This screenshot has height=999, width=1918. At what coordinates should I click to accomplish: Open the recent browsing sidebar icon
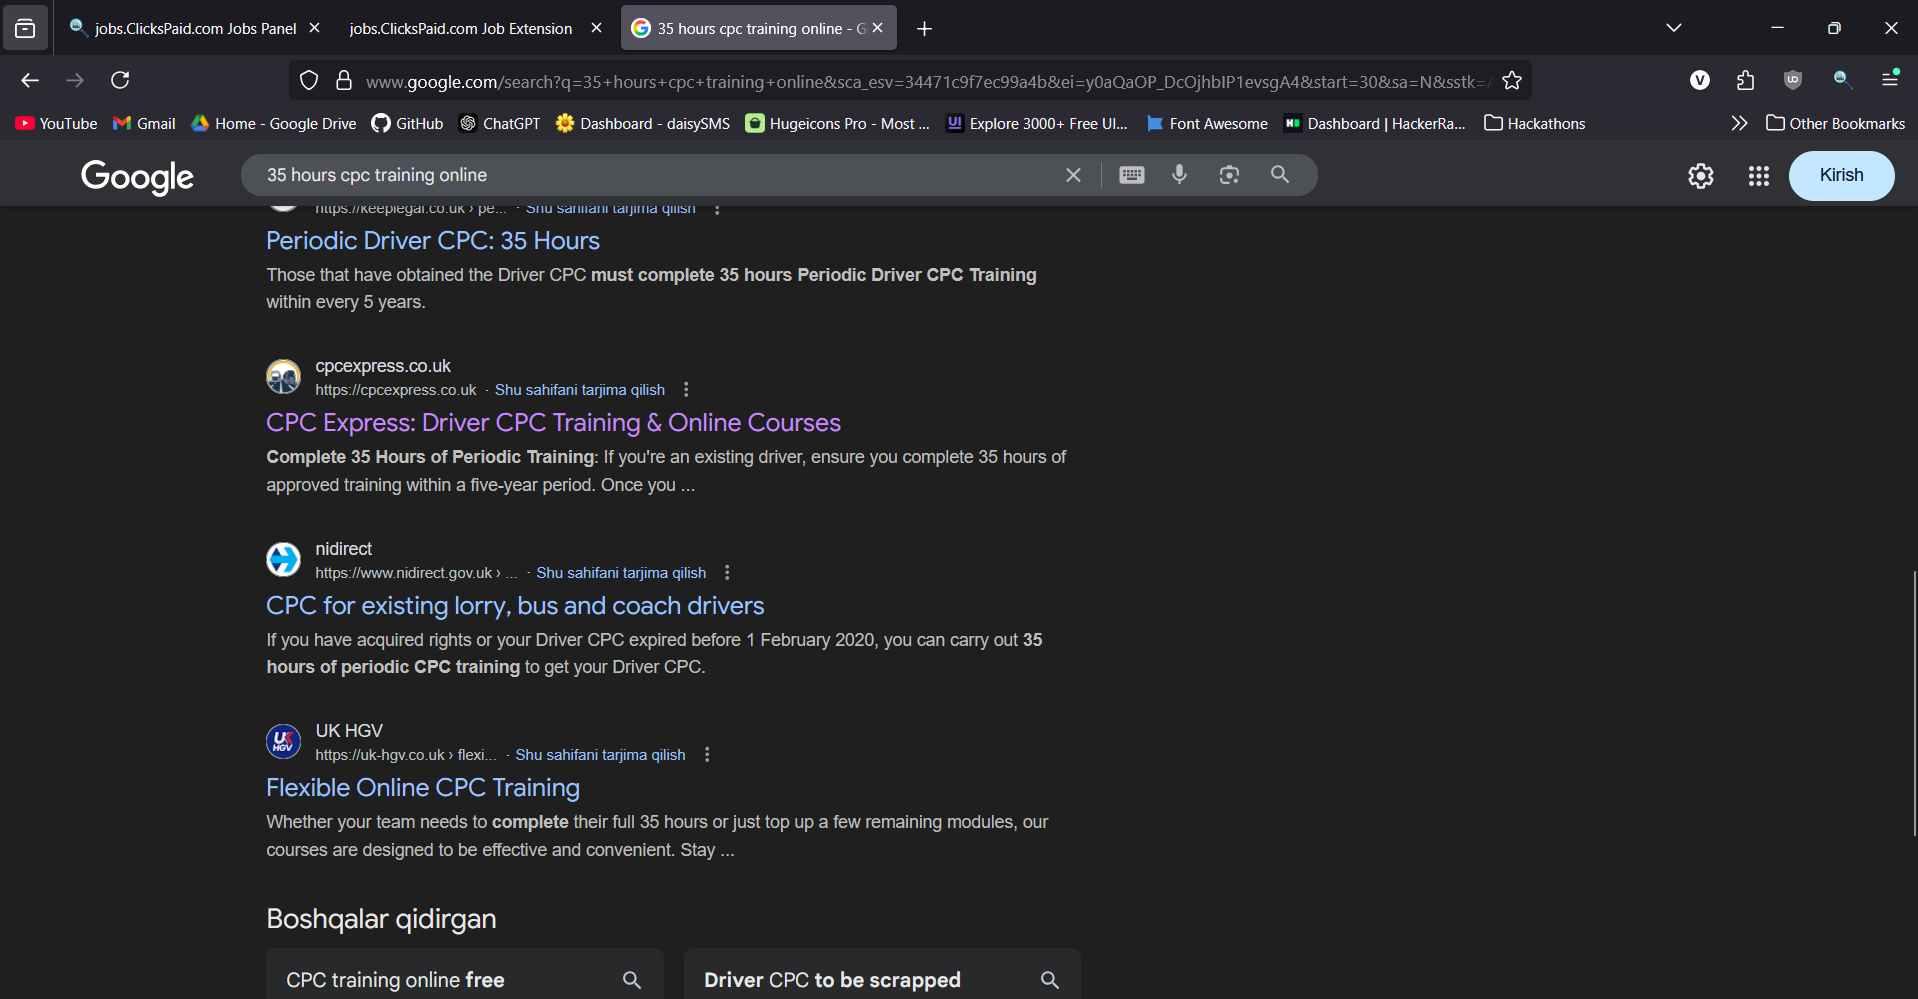25,29
